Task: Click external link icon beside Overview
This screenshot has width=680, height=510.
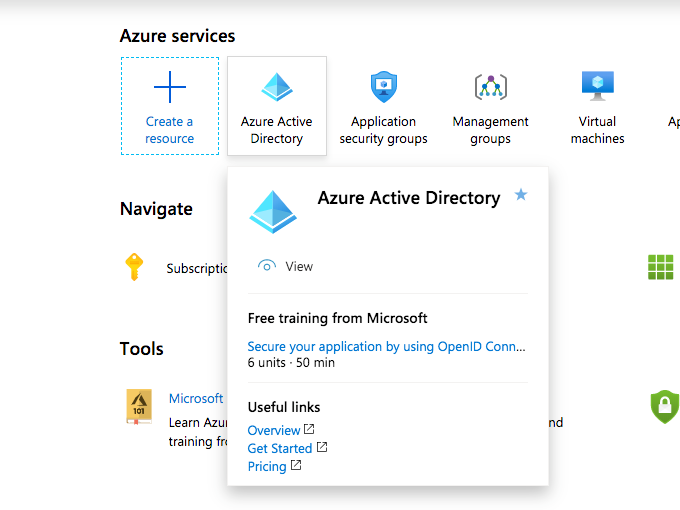Action: [309, 429]
